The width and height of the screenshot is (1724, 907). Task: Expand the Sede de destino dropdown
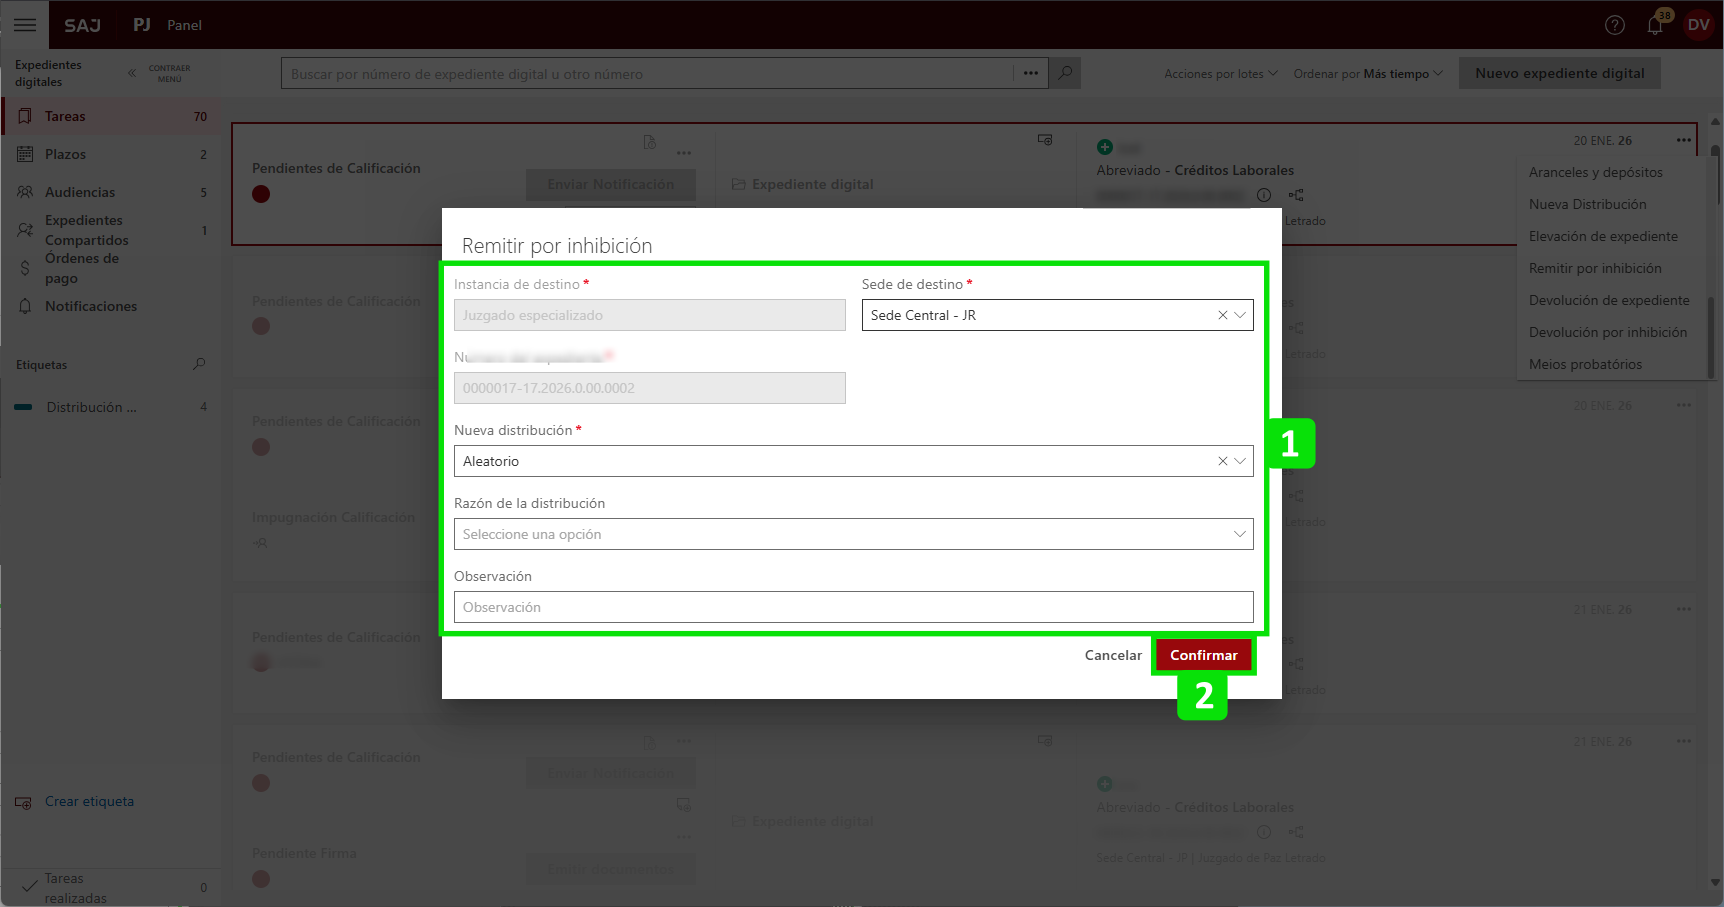(1240, 315)
